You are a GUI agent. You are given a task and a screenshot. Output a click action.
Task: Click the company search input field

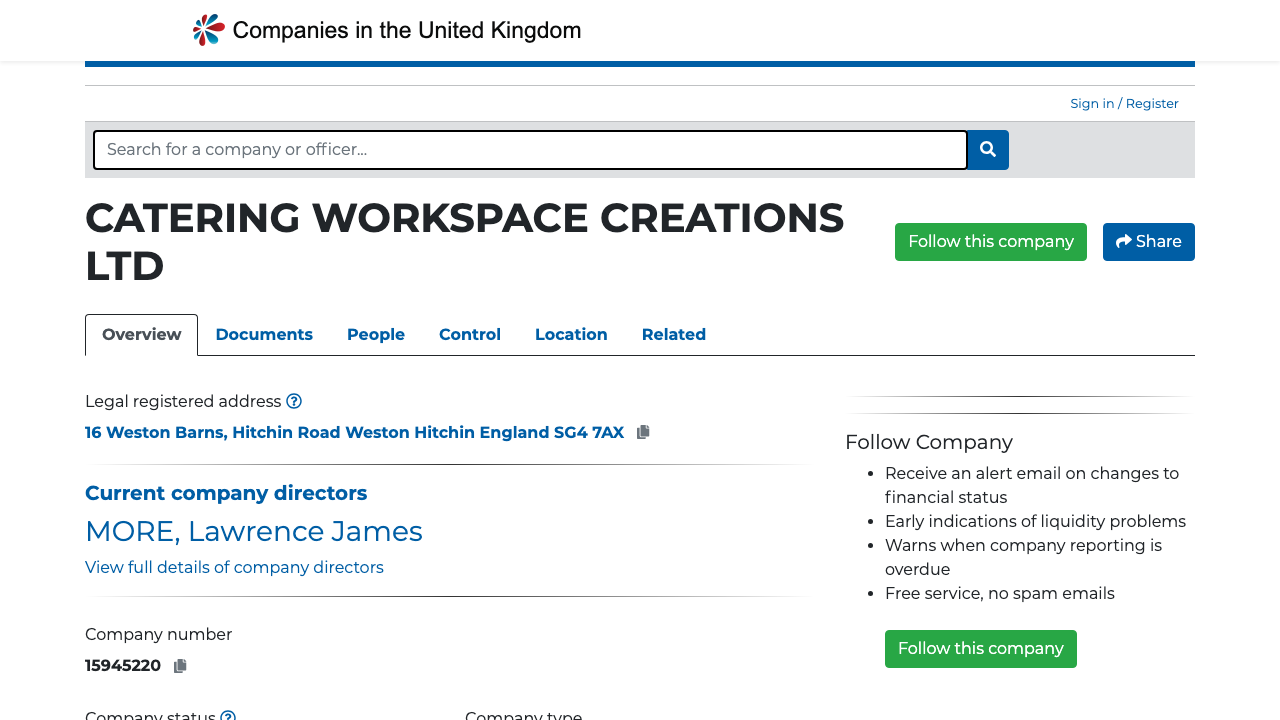(530, 150)
